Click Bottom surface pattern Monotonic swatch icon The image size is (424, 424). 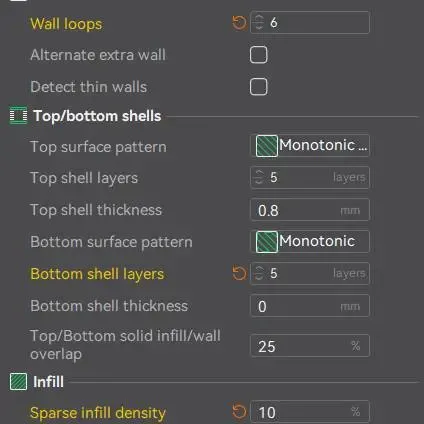click(x=267, y=242)
